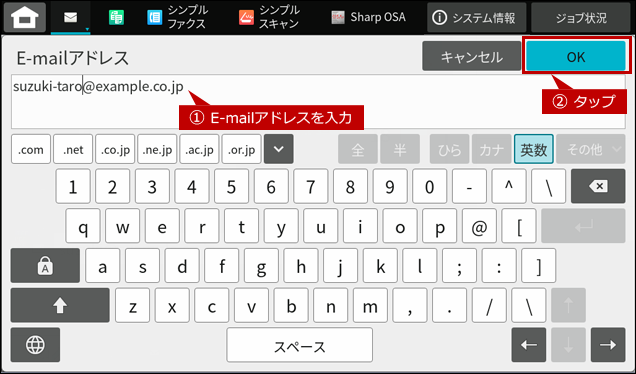Image resolution: width=636 pixels, height=374 pixels.
Task: Open the E-mail mode envelope icon
Action: tap(71, 17)
